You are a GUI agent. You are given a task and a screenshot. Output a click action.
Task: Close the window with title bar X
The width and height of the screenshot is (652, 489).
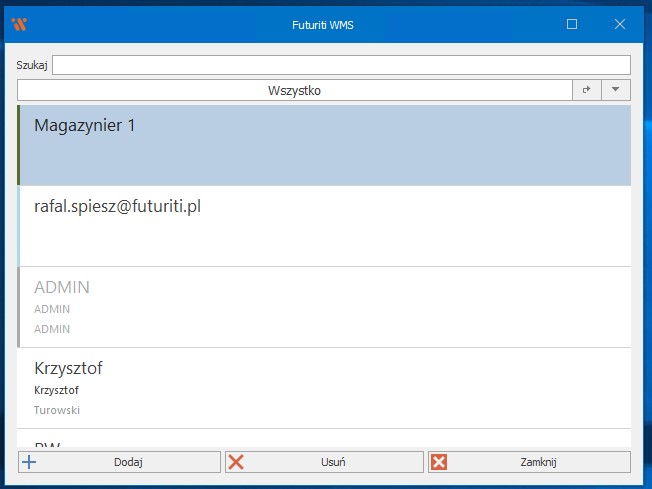619,24
